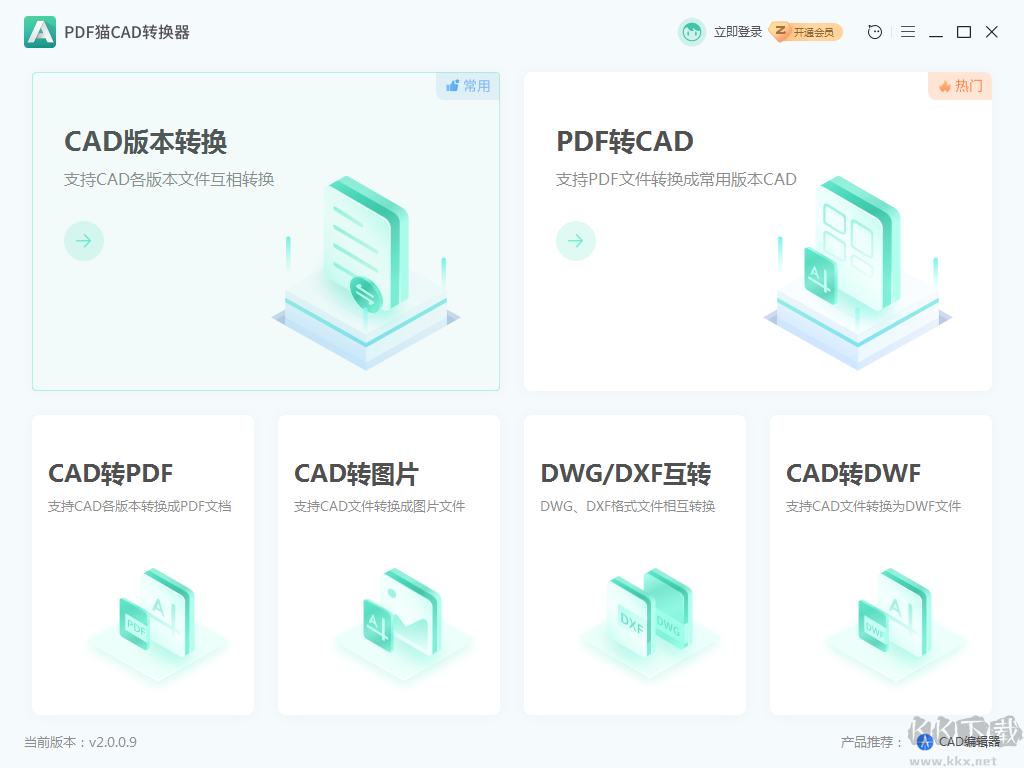The image size is (1024, 768).
Task: Open the hamburger menu icon
Action: click(x=908, y=32)
